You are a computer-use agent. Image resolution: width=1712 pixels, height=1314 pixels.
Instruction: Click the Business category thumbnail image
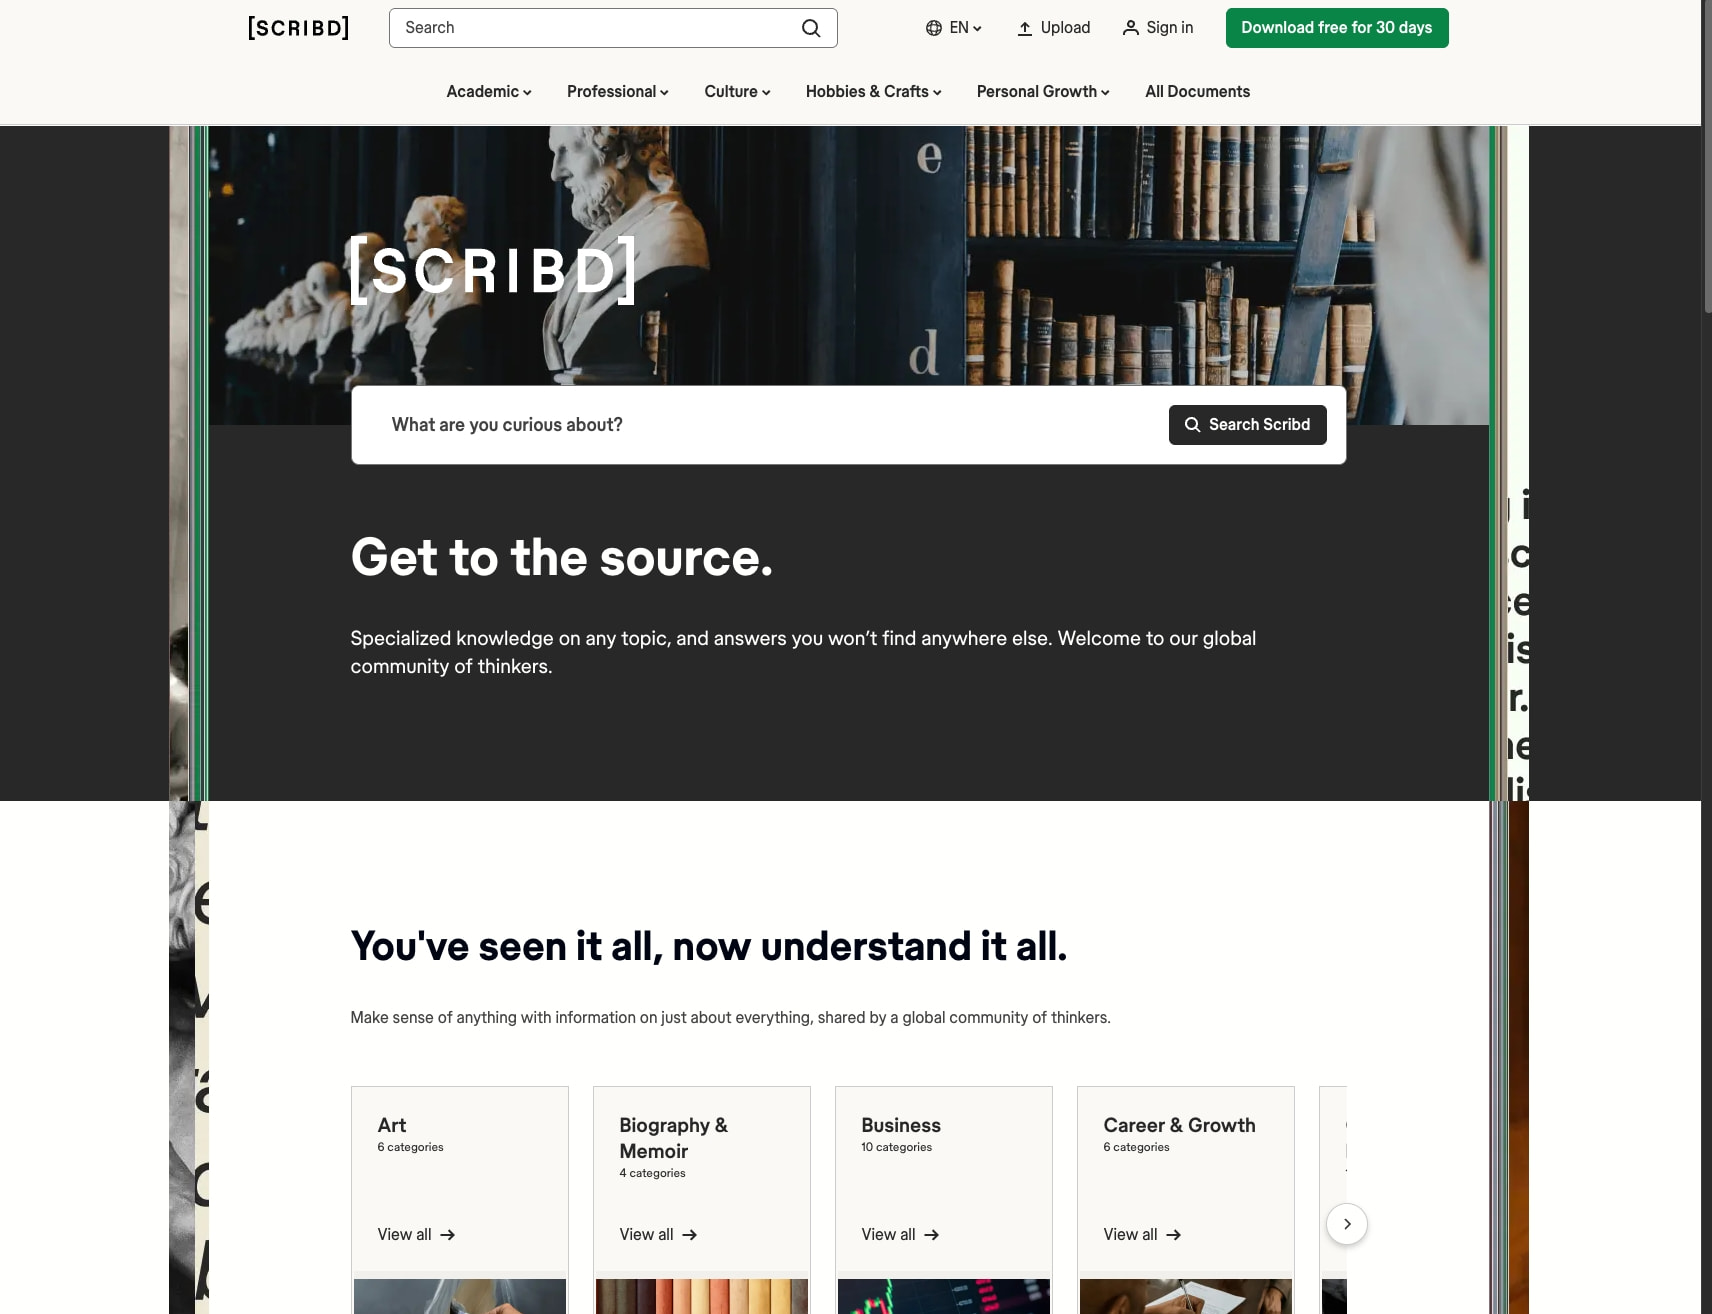coord(944,1296)
